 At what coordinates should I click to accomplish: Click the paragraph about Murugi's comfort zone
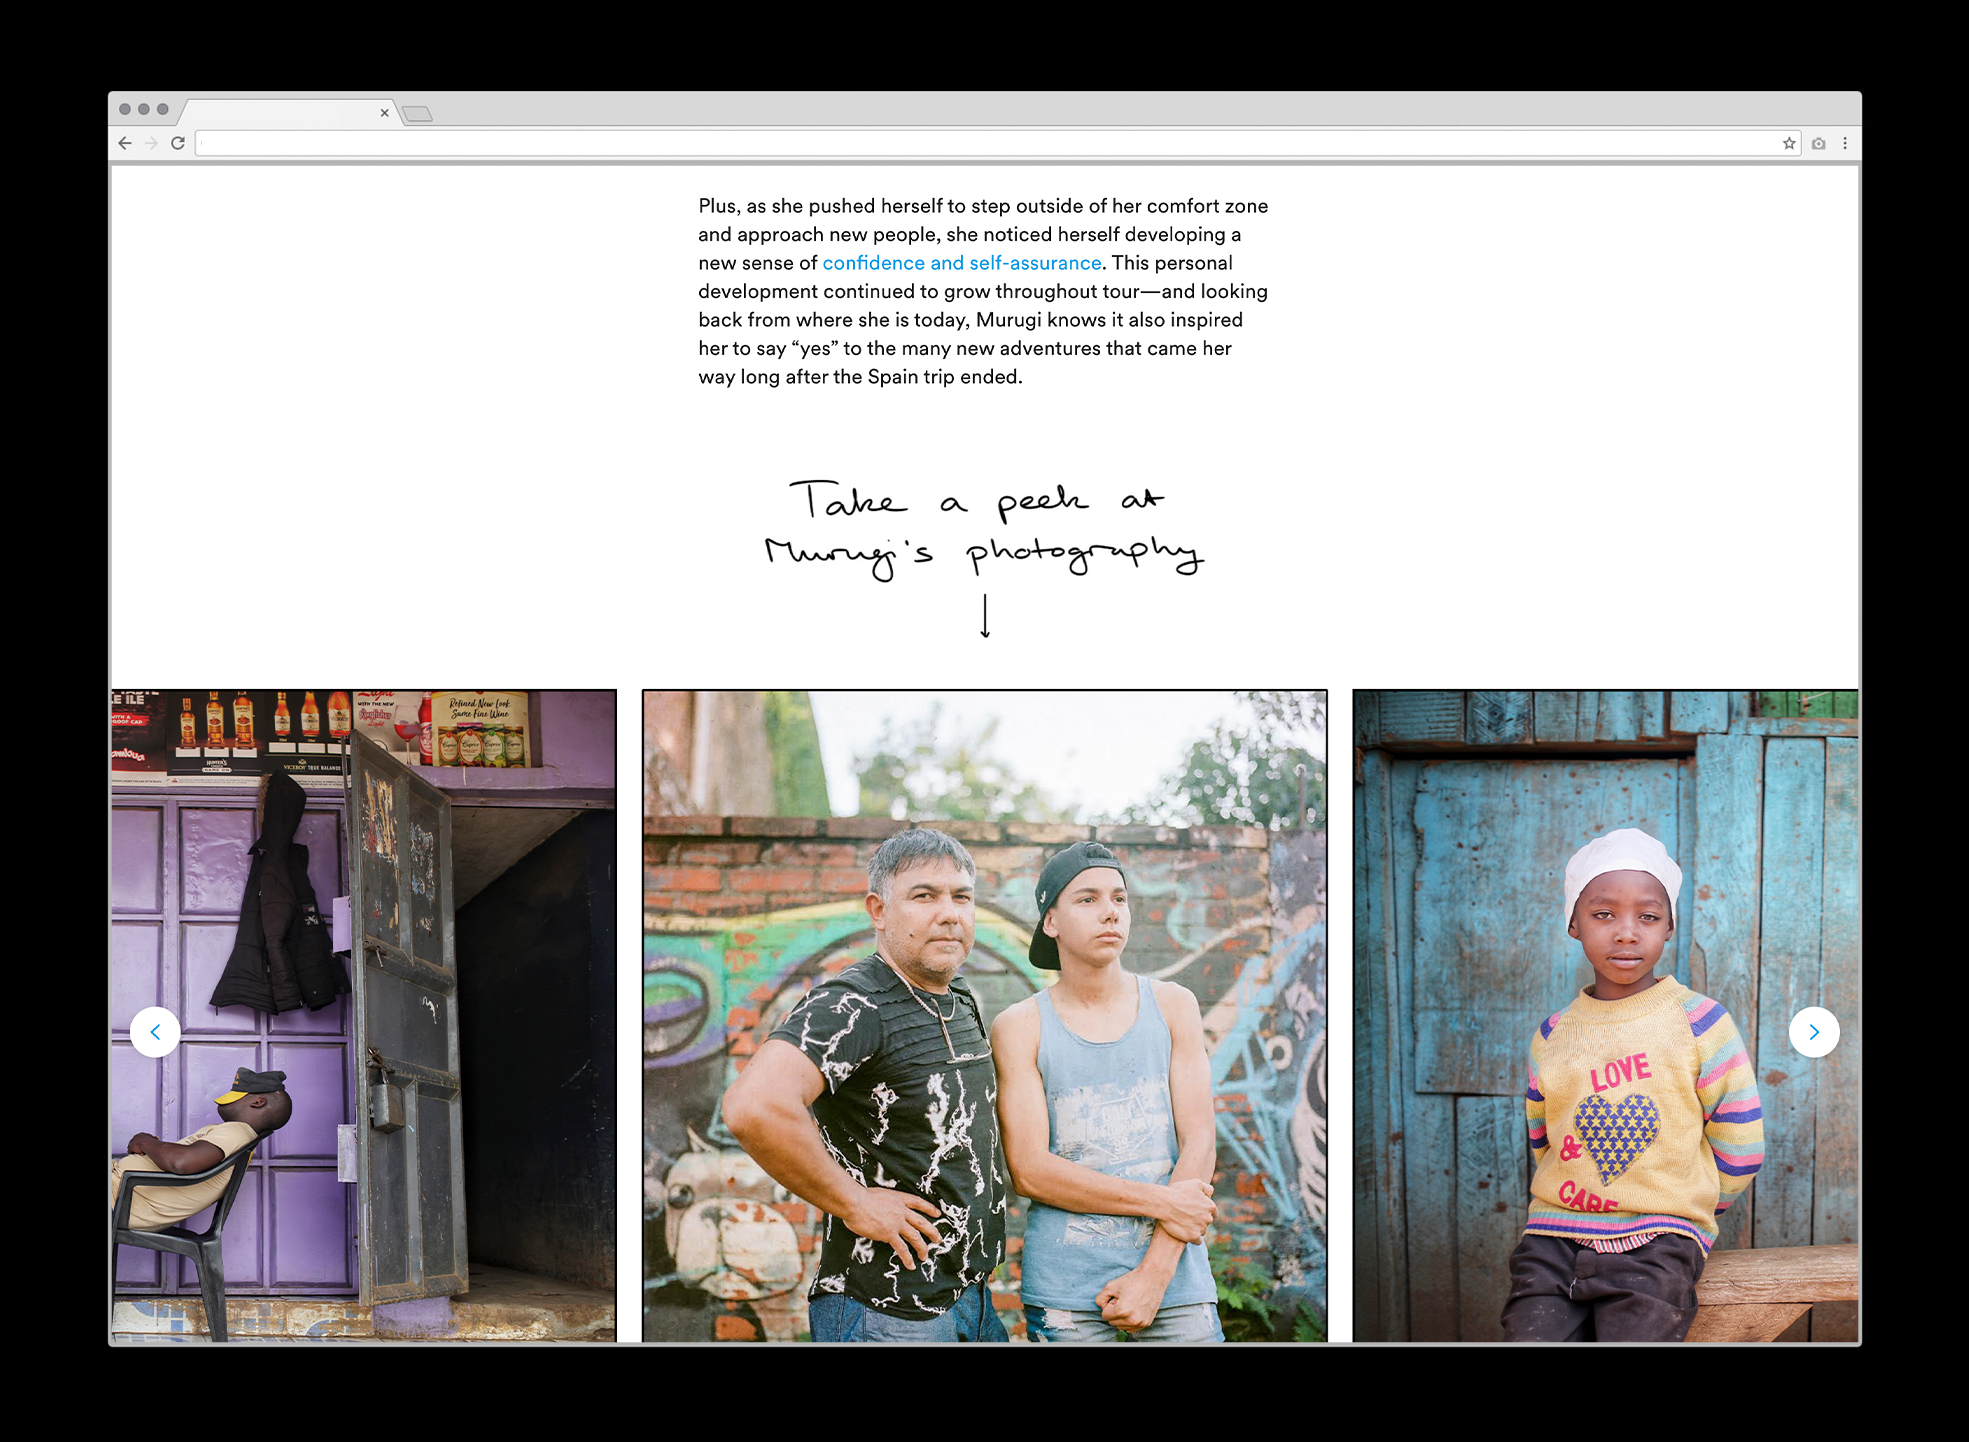[984, 291]
